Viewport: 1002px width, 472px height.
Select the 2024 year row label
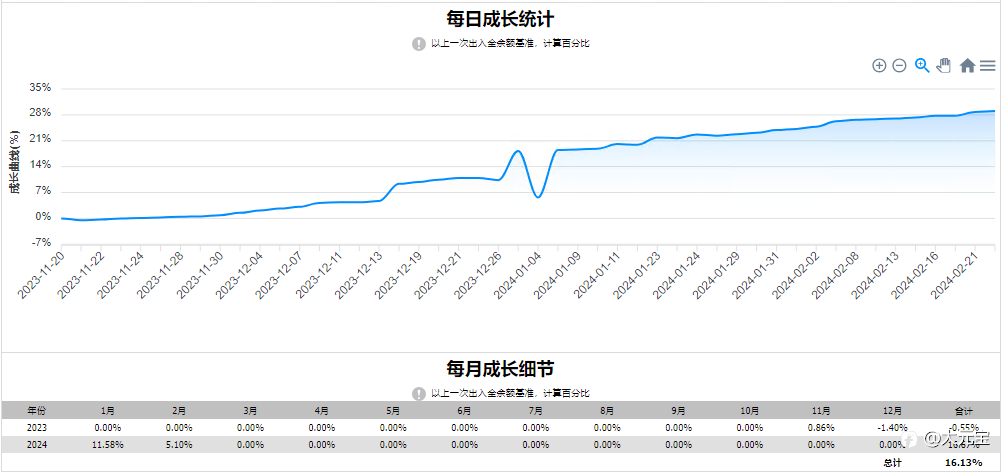click(x=36, y=445)
